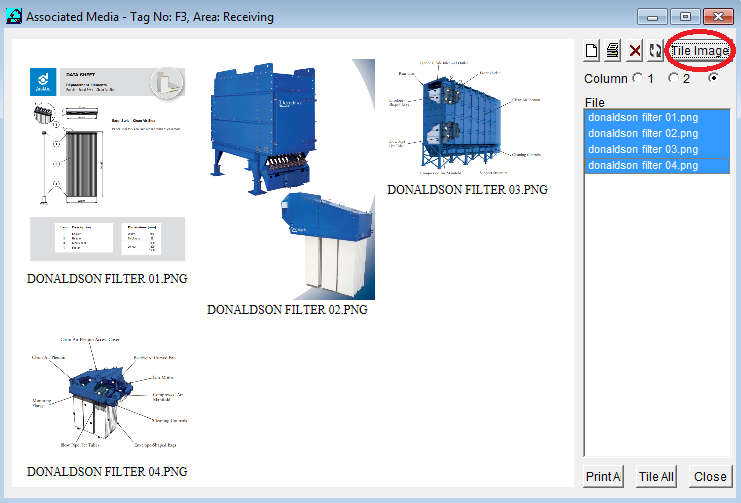The height and width of the screenshot is (503, 741).
Task: Select donaldson filter 03.png in file list
Action: (x=657, y=149)
